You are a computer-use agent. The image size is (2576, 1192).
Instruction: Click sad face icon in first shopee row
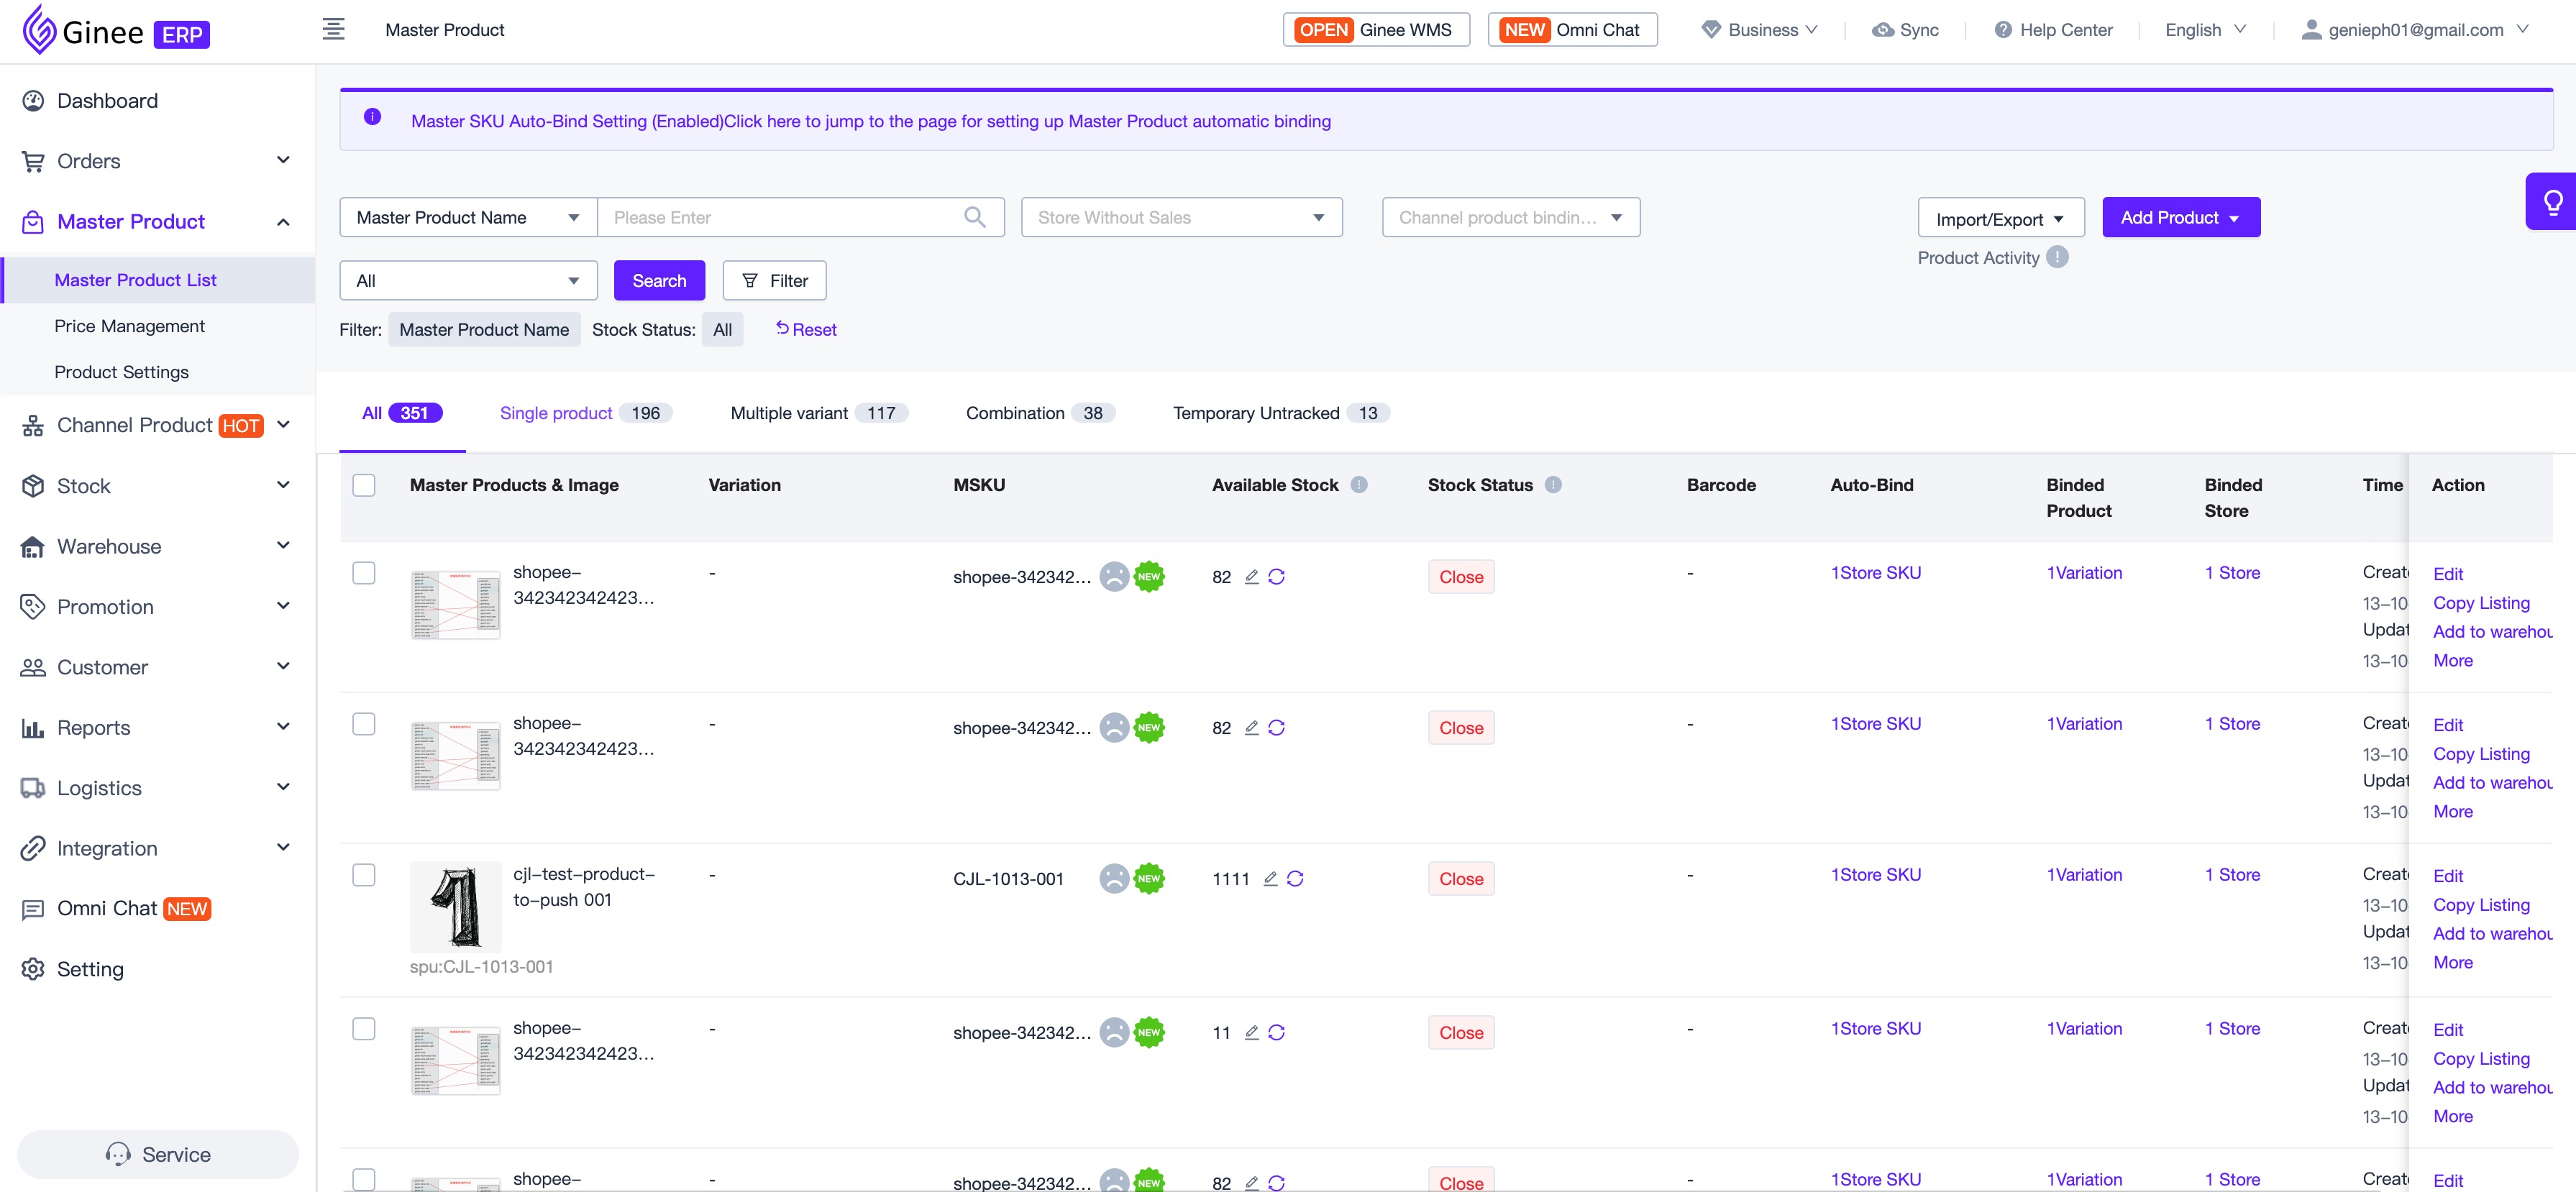(1114, 577)
